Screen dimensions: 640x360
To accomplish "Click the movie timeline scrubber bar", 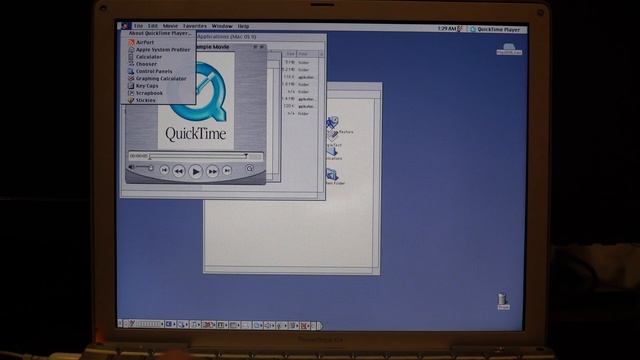I will point(198,156).
